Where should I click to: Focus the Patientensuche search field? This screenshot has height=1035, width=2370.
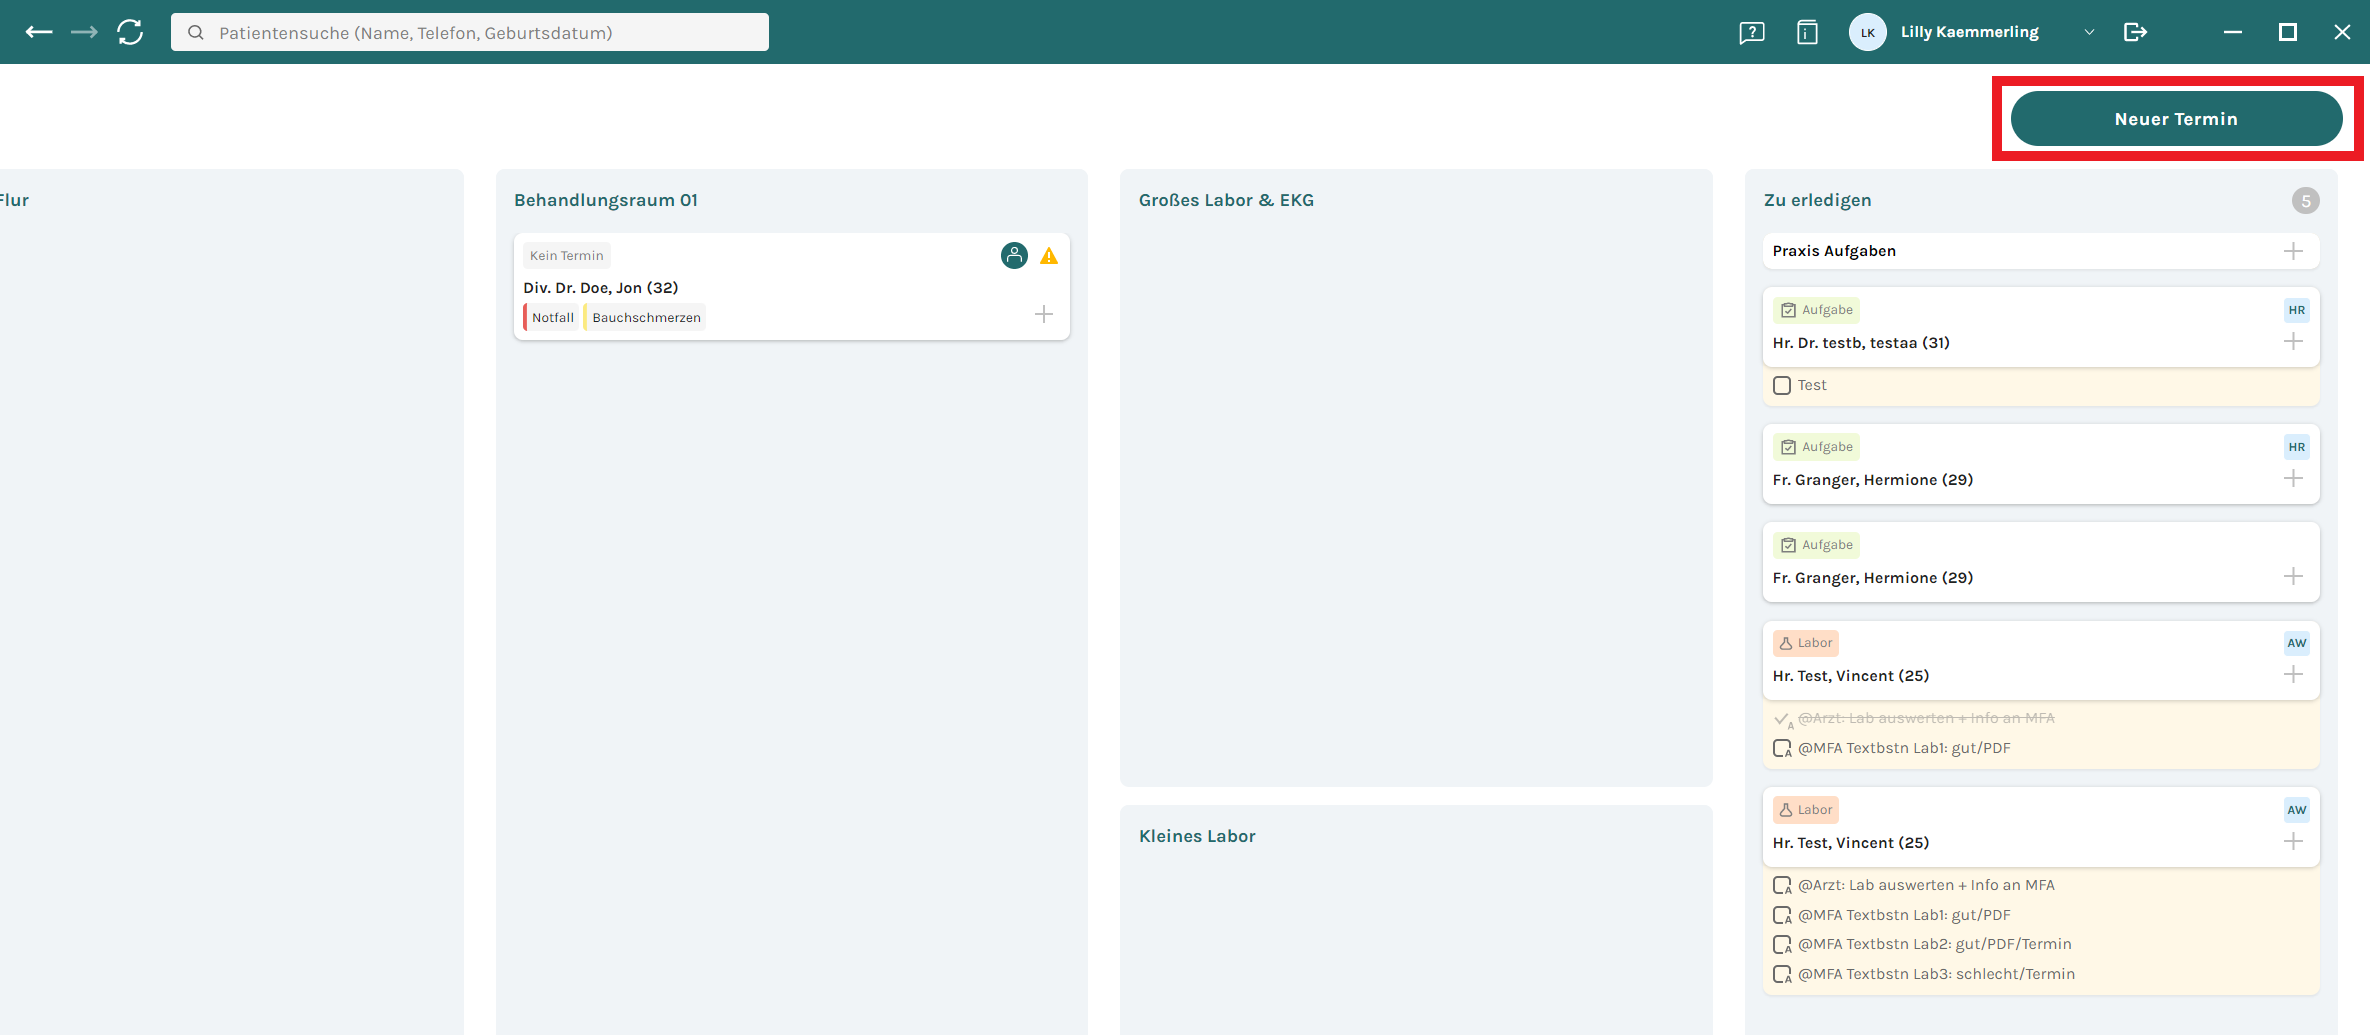point(470,32)
